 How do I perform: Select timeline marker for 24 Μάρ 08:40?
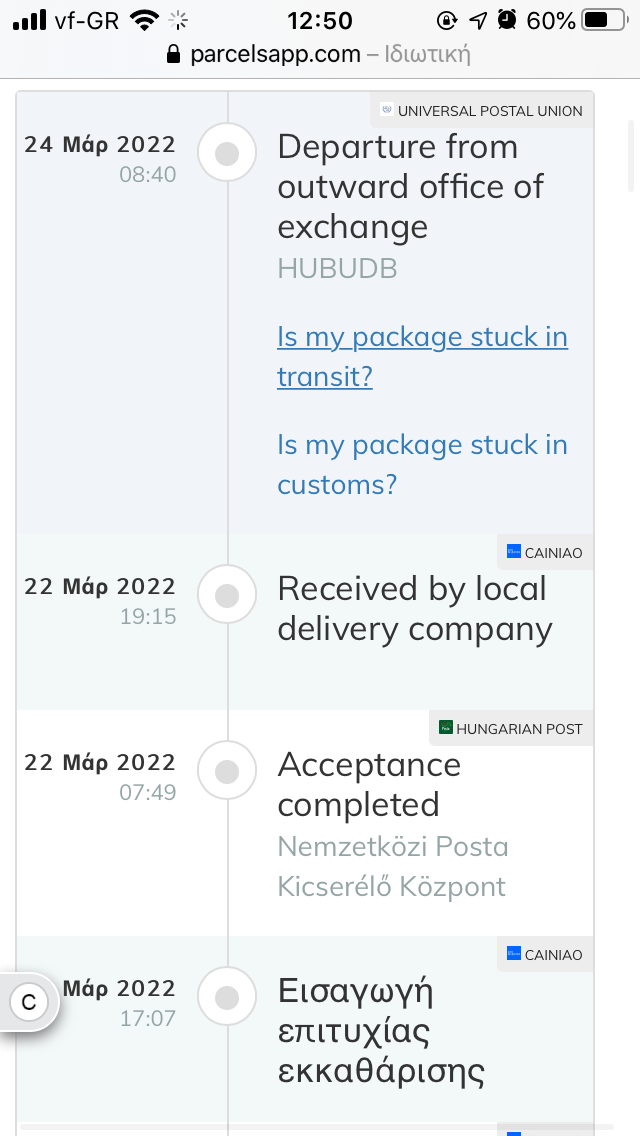coord(228,153)
